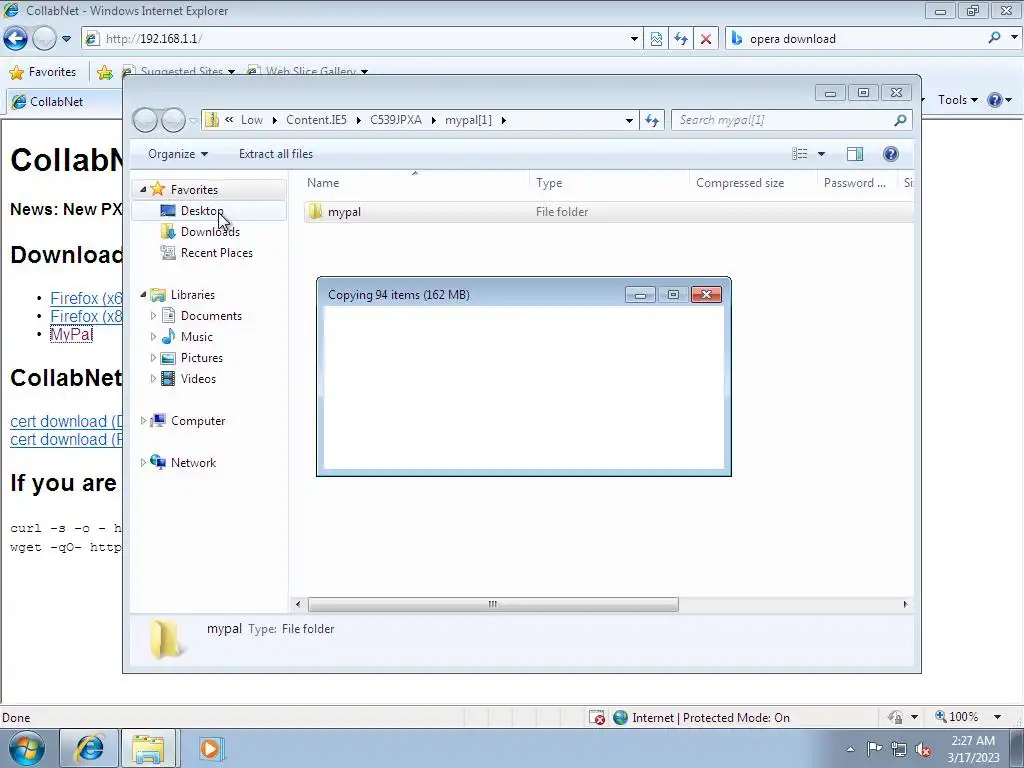Screen dimensions: 1024x768
Task: Click the muted volume icon in system tray
Action: 923,750
